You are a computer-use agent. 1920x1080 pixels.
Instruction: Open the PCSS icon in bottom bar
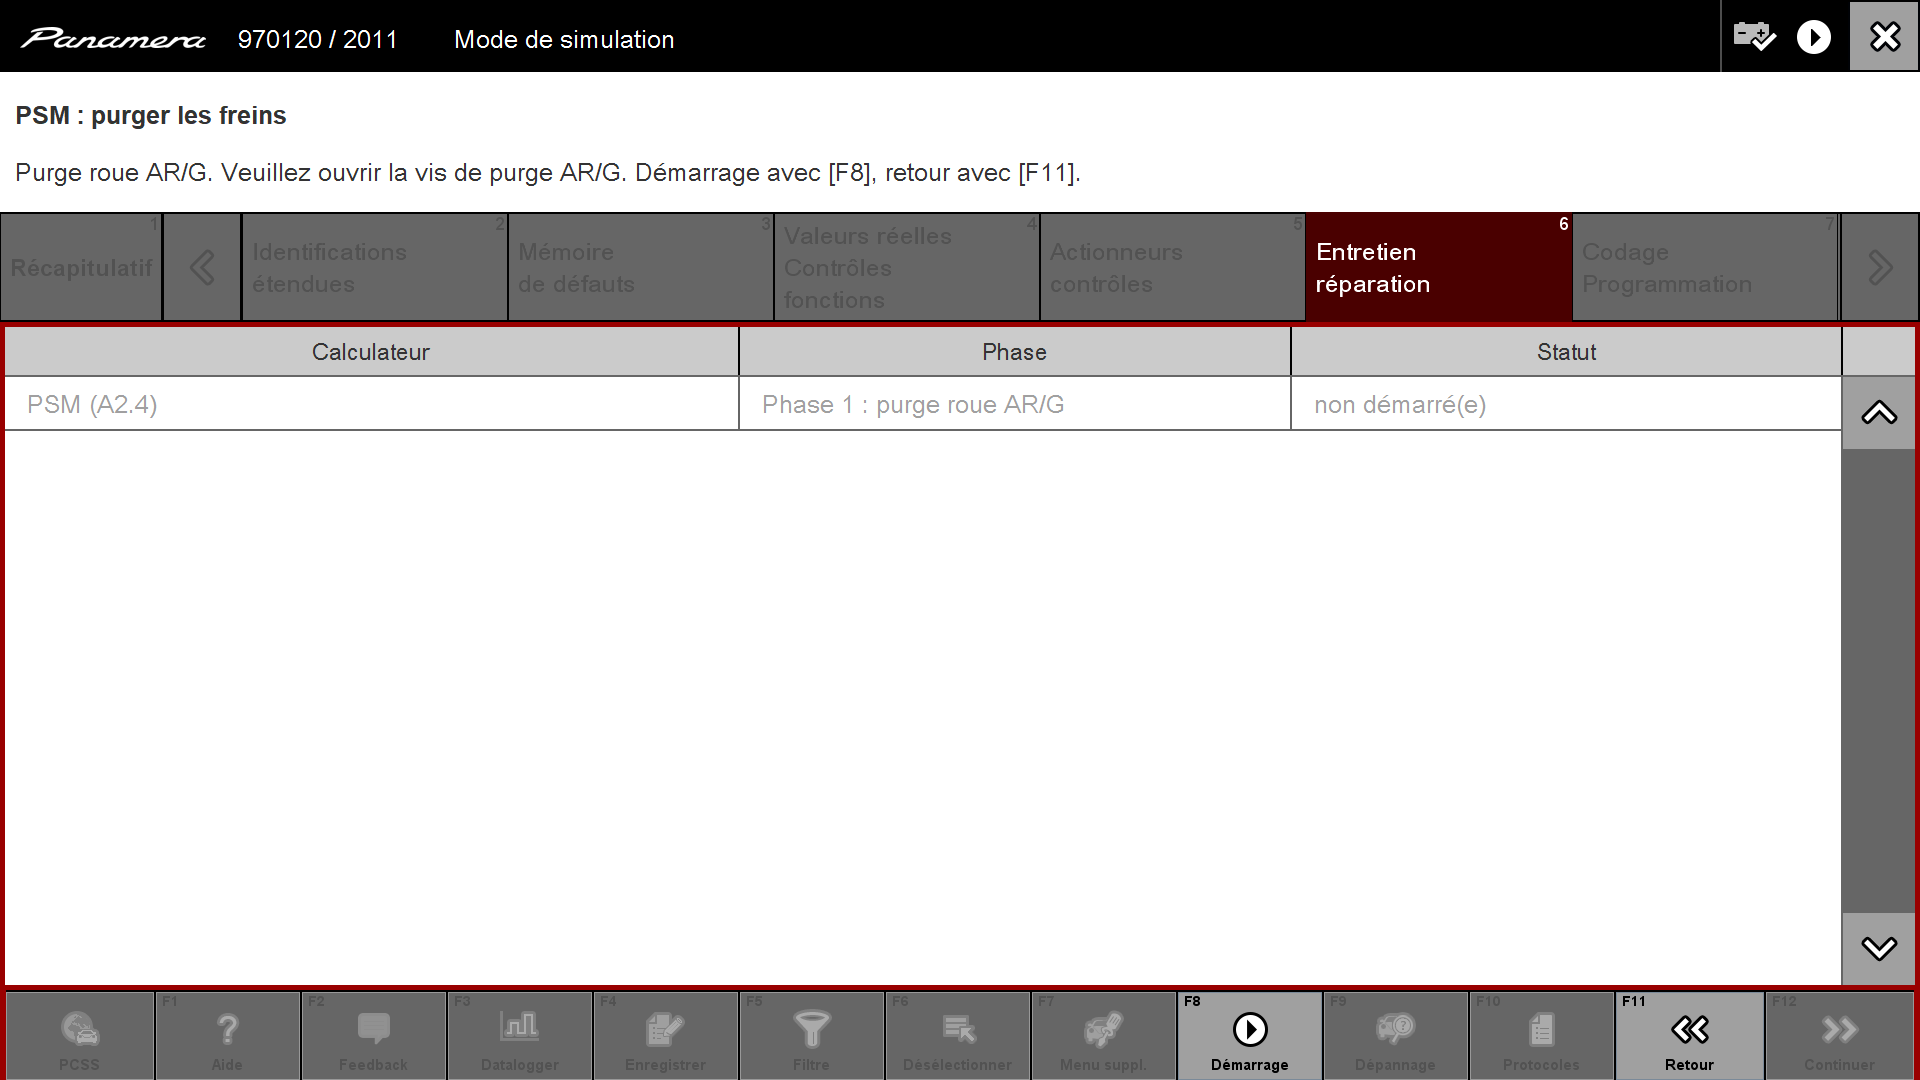(x=79, y=1030)
